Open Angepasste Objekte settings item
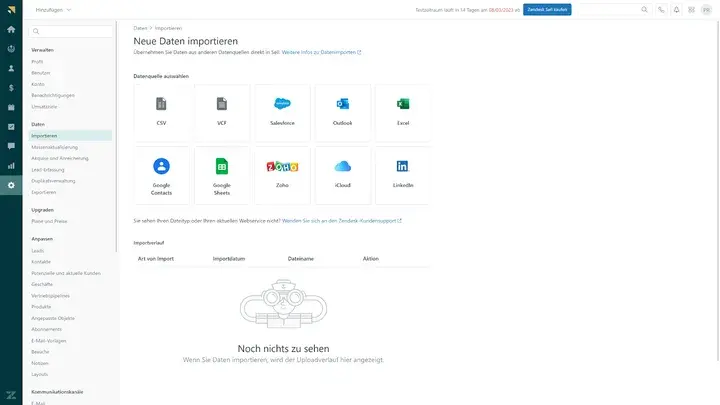 click(53, 318)
